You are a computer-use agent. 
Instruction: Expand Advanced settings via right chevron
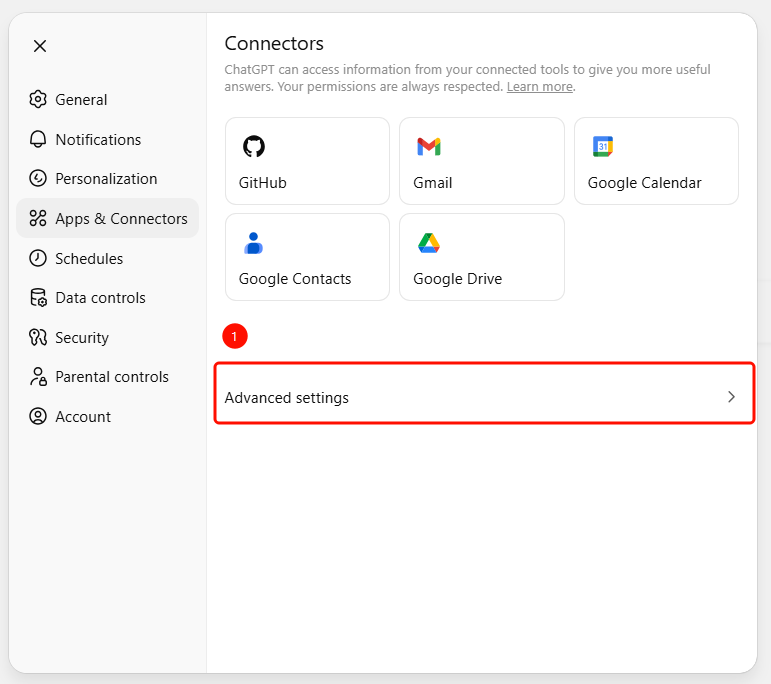pos(731,397)
